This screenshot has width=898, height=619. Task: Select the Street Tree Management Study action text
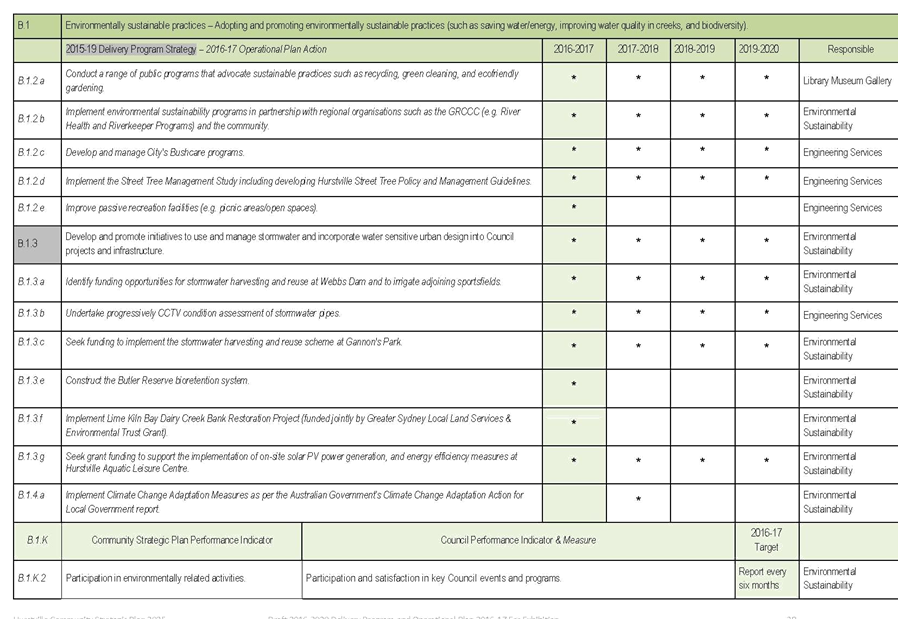pos(300,181)
